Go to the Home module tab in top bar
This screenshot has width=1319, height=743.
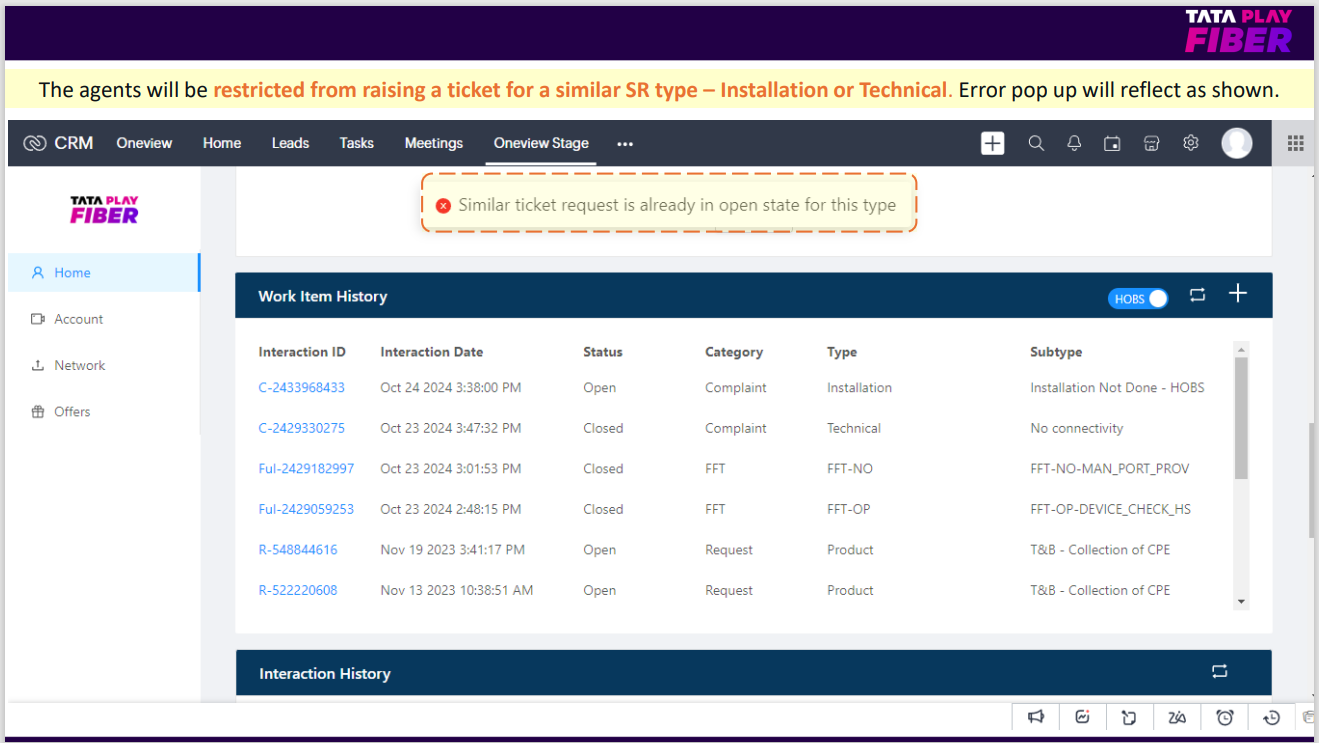pos(222,143)
